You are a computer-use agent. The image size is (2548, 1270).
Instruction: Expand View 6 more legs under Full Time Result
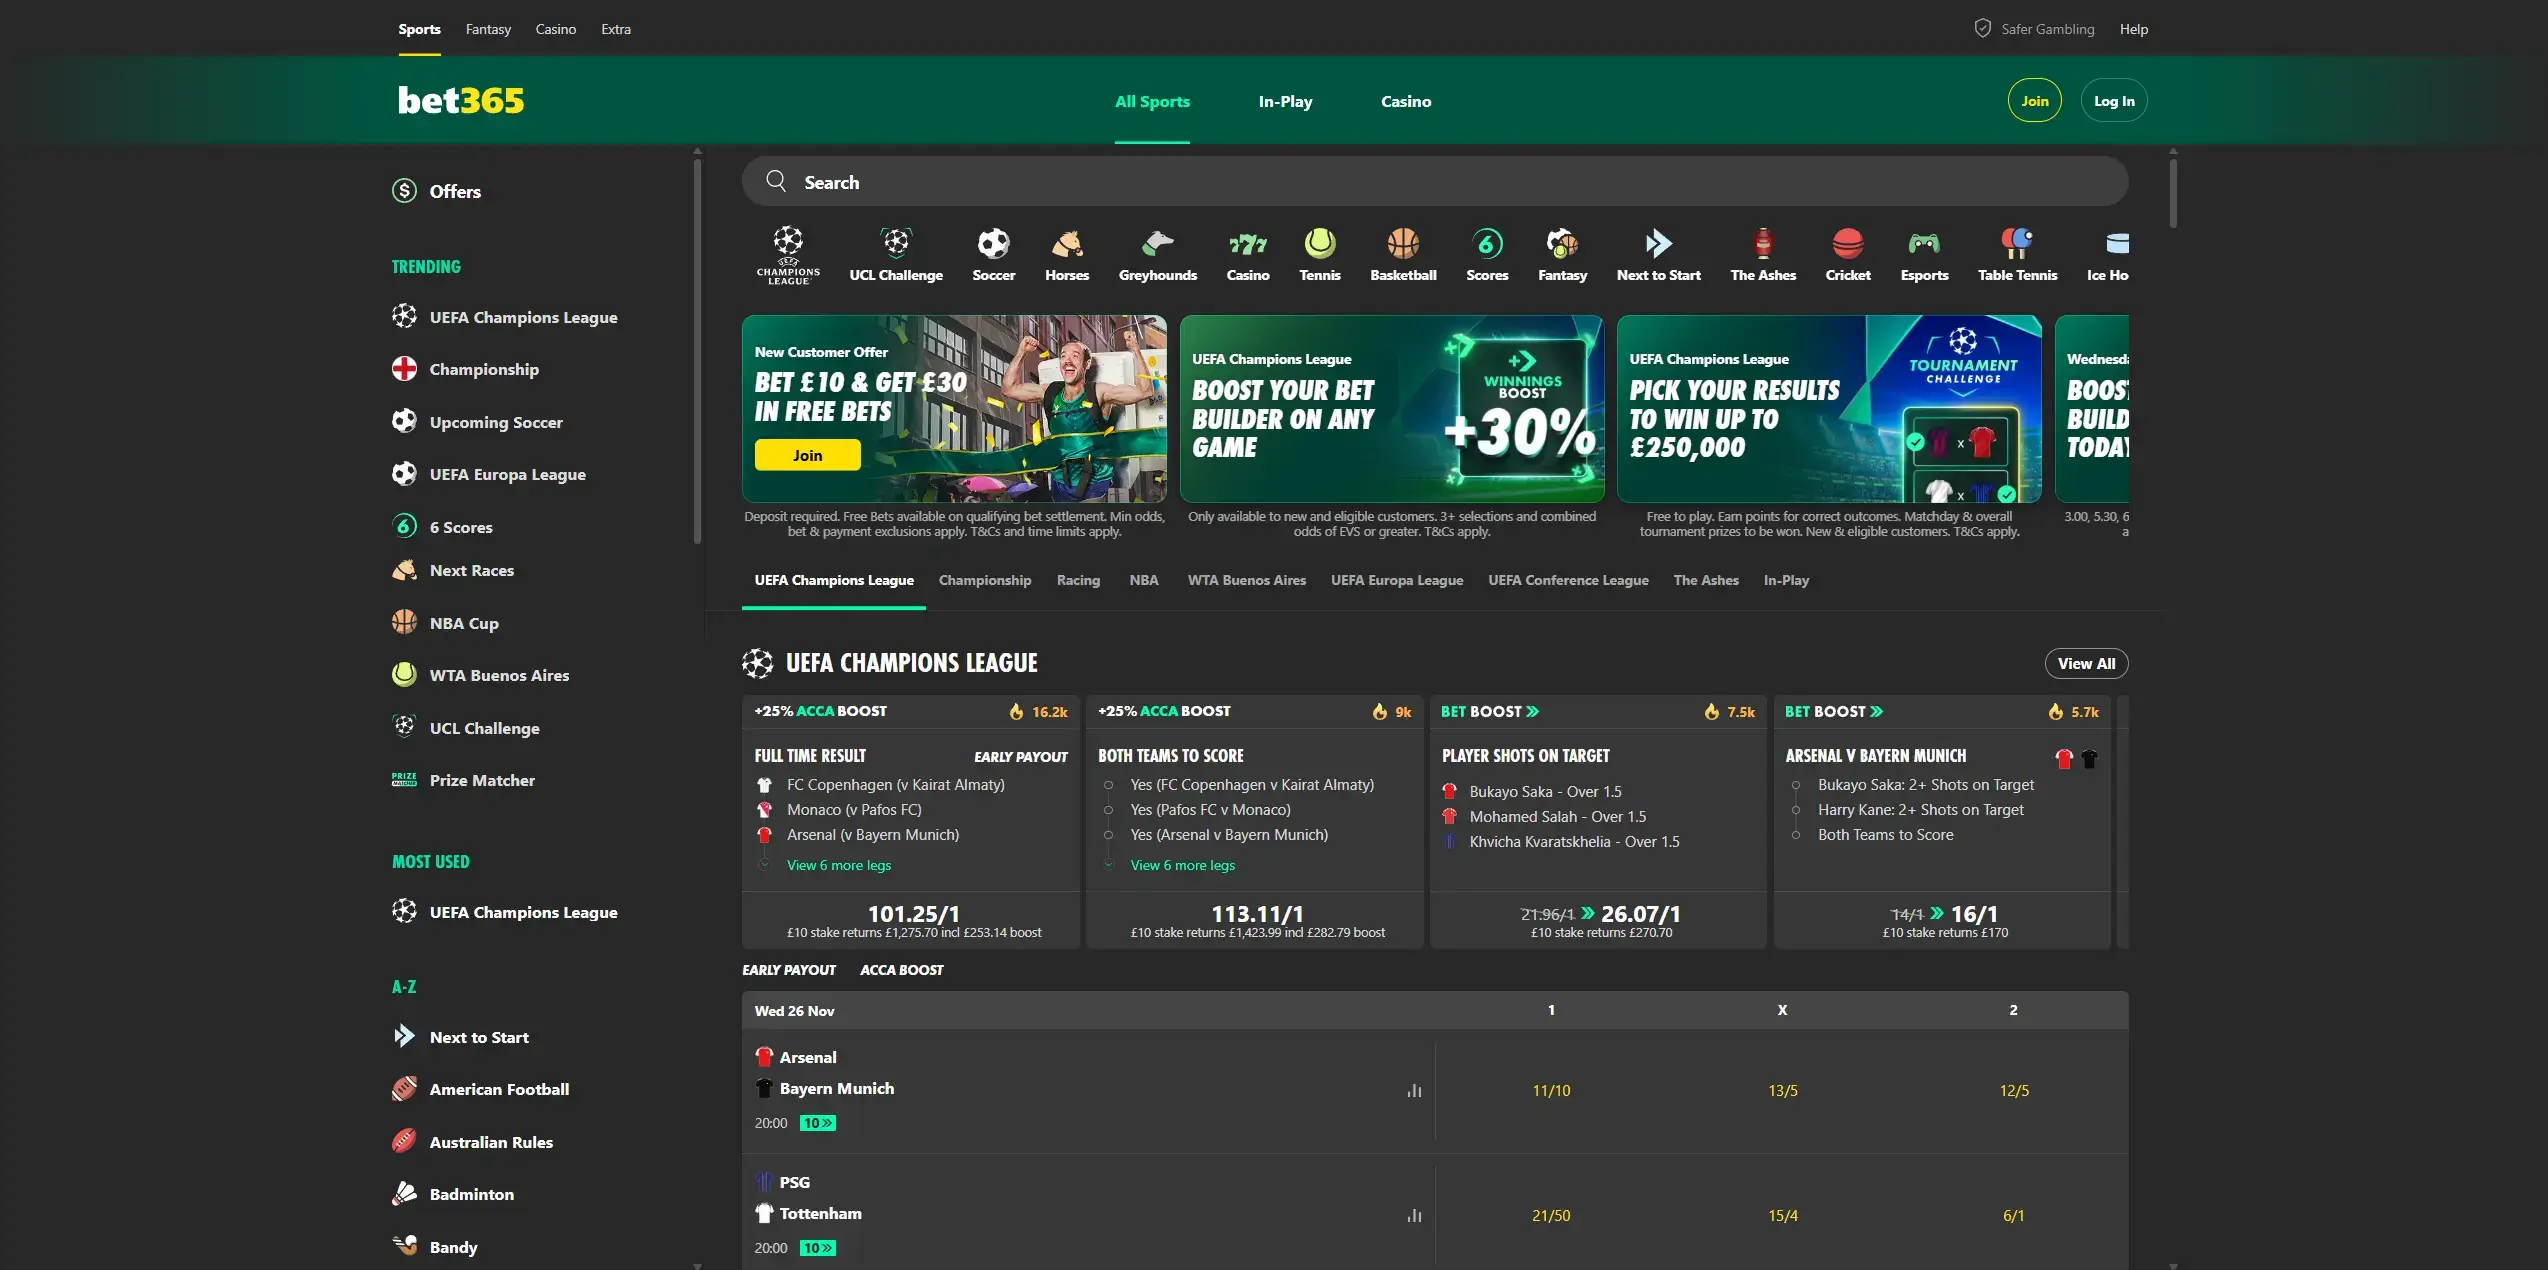838,865
